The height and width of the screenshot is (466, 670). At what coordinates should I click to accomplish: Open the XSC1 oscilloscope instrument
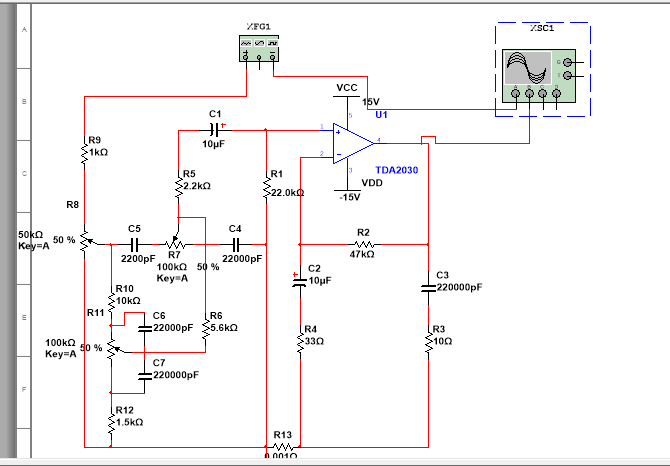pyautogui.click(x=539, y=76)
